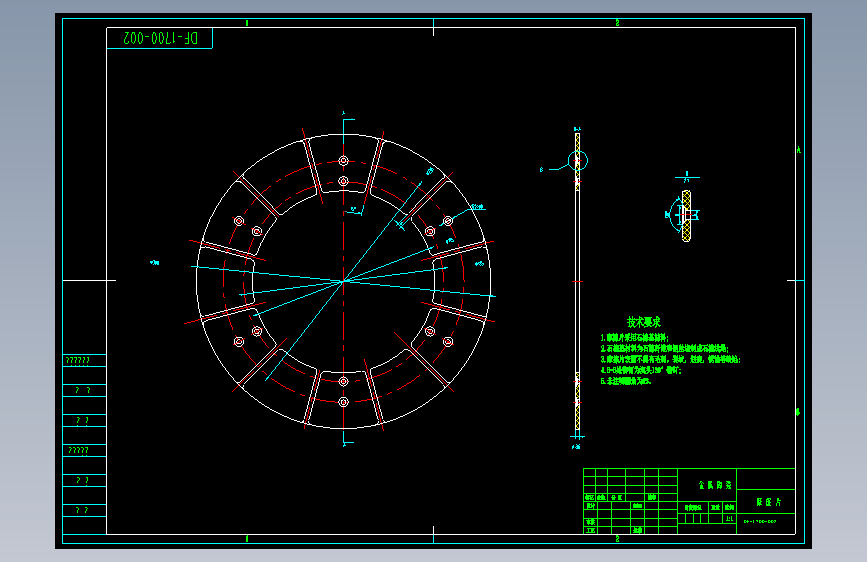The height and width of the screenshot is (562, 867).
Task: Click zone number 1 on bottom border
Action: tap(247, 539)
